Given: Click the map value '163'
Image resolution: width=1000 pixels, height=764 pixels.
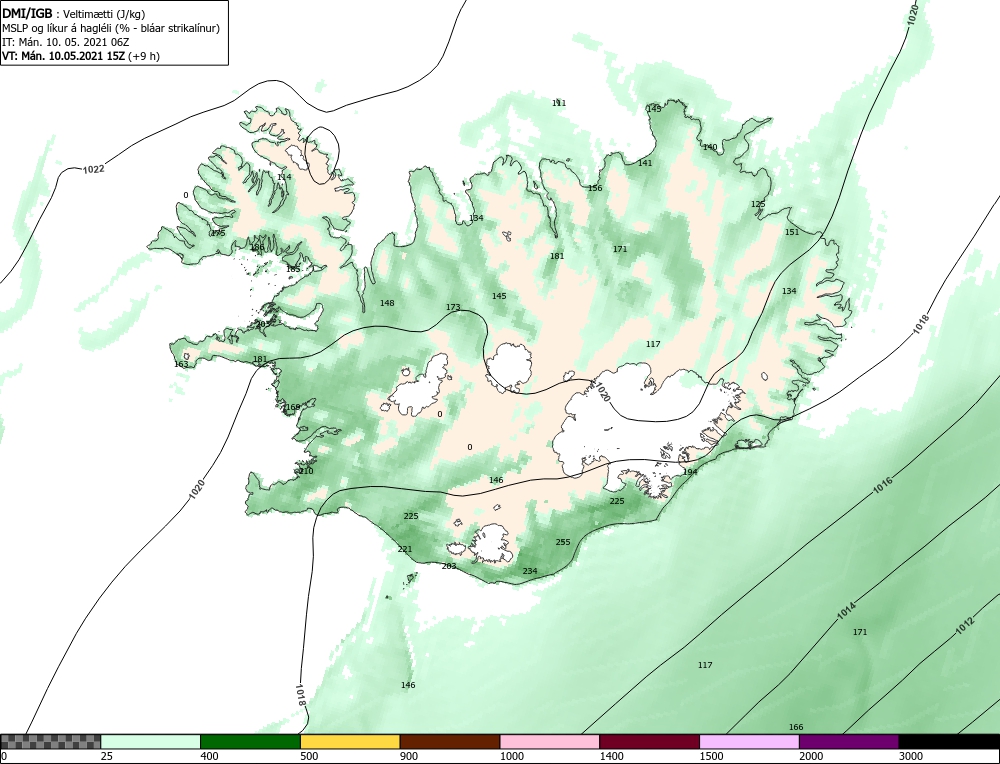Looking at the screenshot, I should (x=181, y=364).
